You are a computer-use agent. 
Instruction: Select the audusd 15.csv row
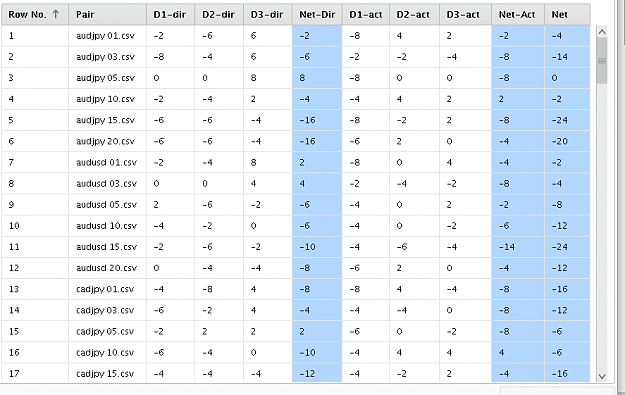pyautogui.click(x=295, y=247)
